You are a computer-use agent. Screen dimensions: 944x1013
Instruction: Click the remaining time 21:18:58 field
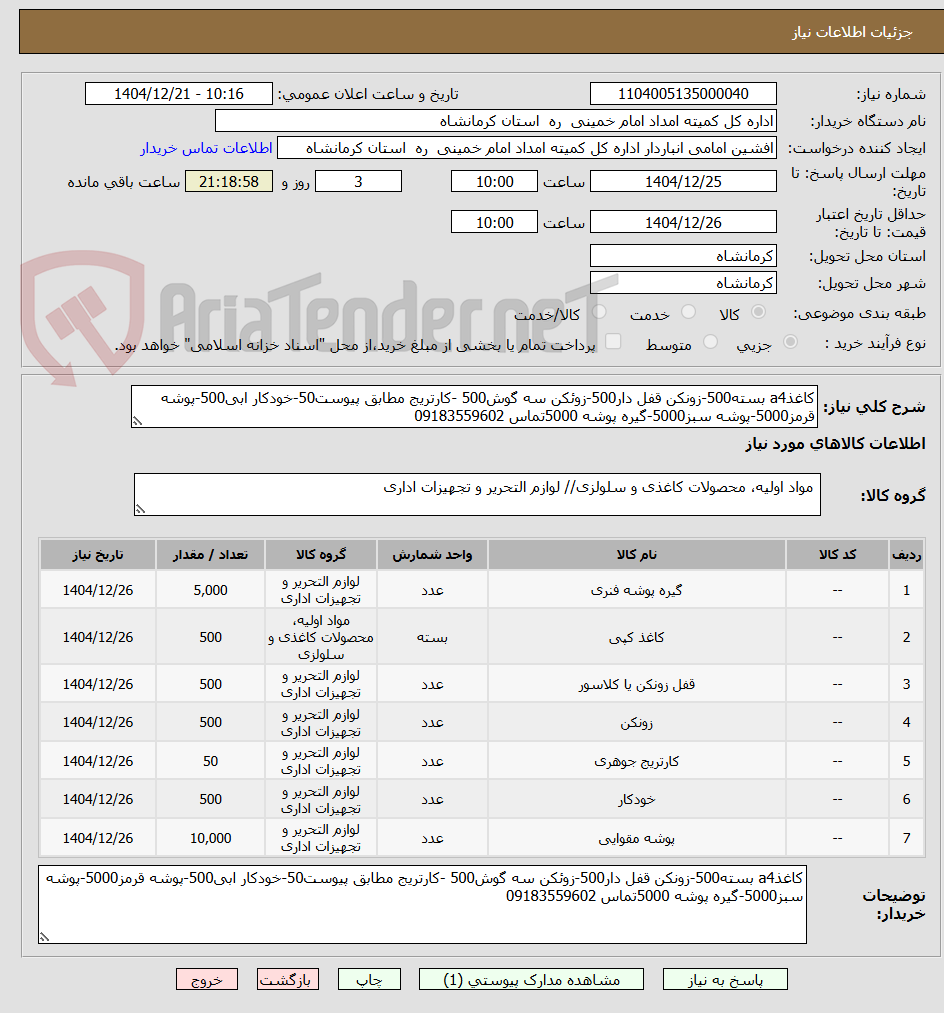coord(229,182)
